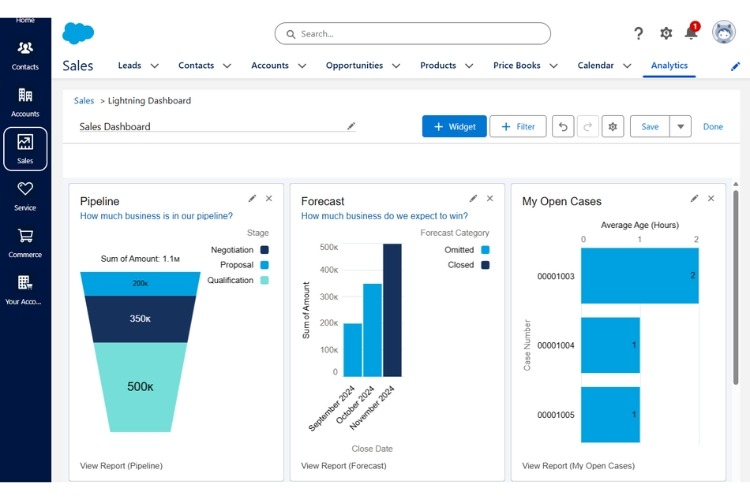The image size is (750, 500).
Task: Edit the Pipeline widget with pencil icon
Action: coord(252,199)
